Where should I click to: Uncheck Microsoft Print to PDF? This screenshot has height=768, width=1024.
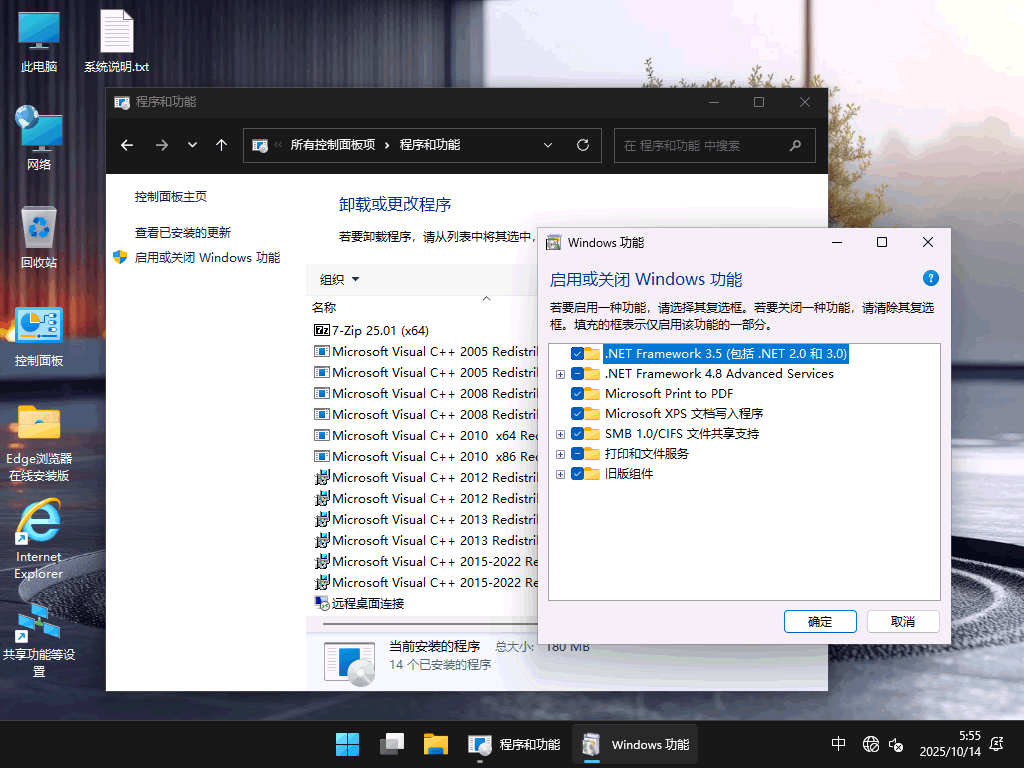[577, 394]
